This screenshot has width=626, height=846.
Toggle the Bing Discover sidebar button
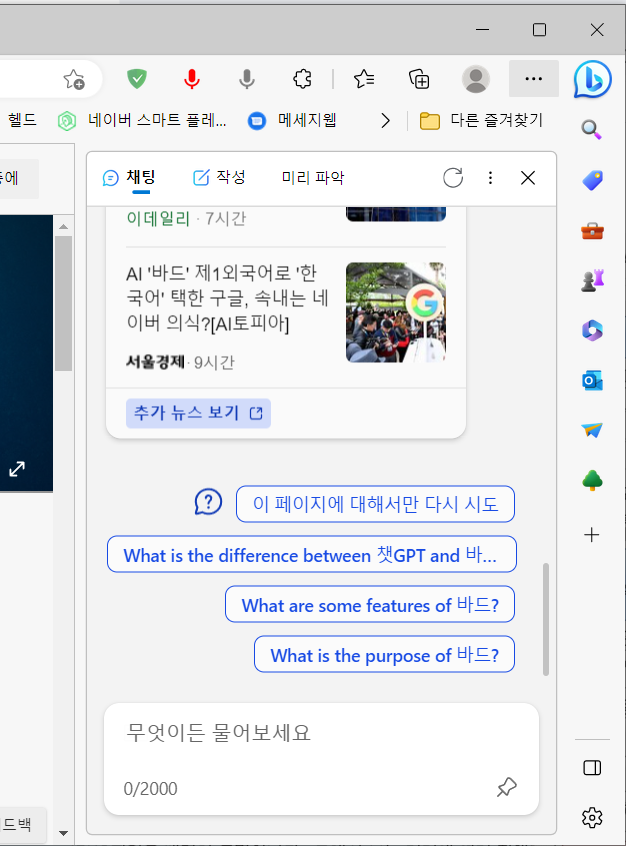[593, 79]
